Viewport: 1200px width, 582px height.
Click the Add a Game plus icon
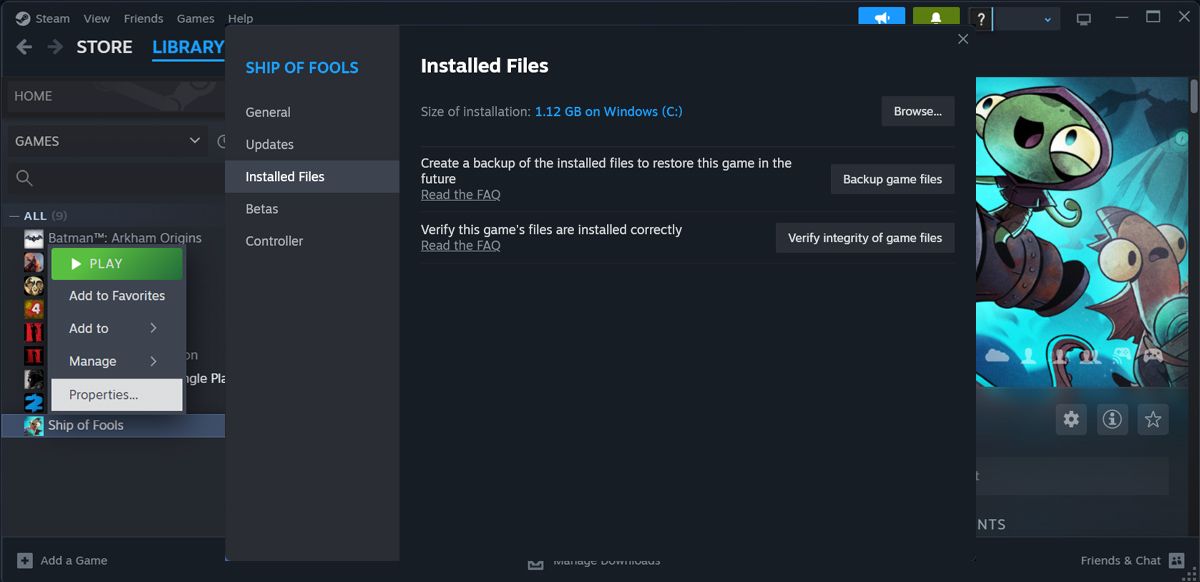[23, 560]
